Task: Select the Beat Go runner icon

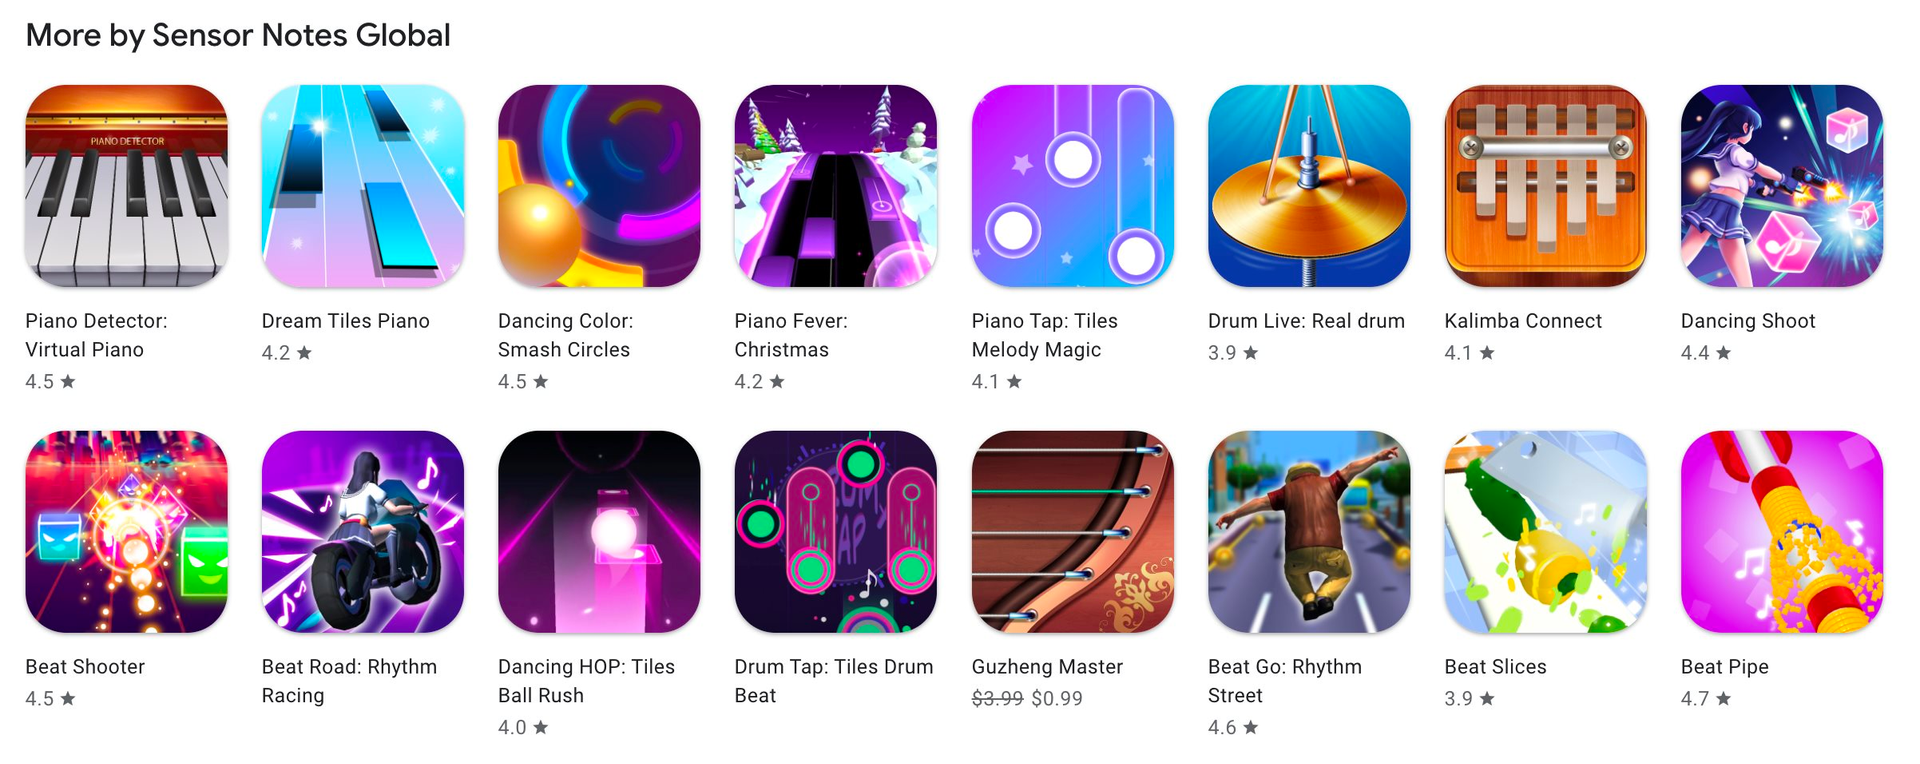Action: (x=1309, y=532)
